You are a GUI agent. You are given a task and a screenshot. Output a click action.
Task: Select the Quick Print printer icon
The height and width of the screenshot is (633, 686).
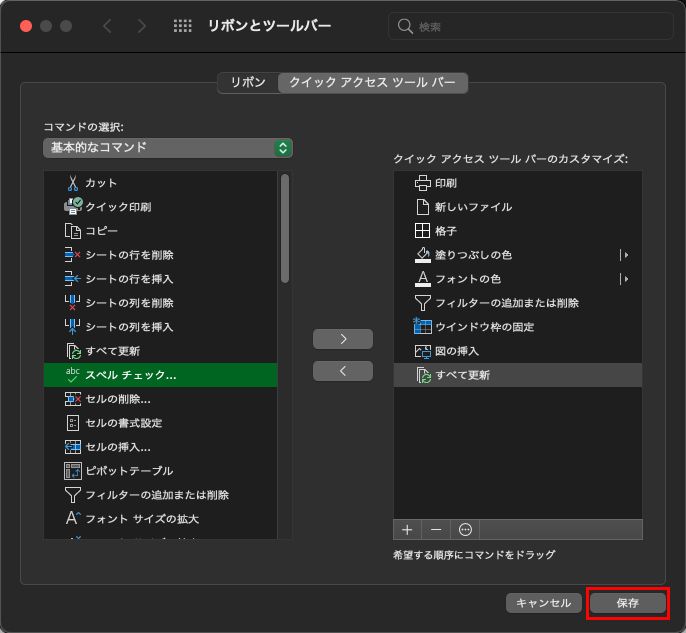coord(73,207)
